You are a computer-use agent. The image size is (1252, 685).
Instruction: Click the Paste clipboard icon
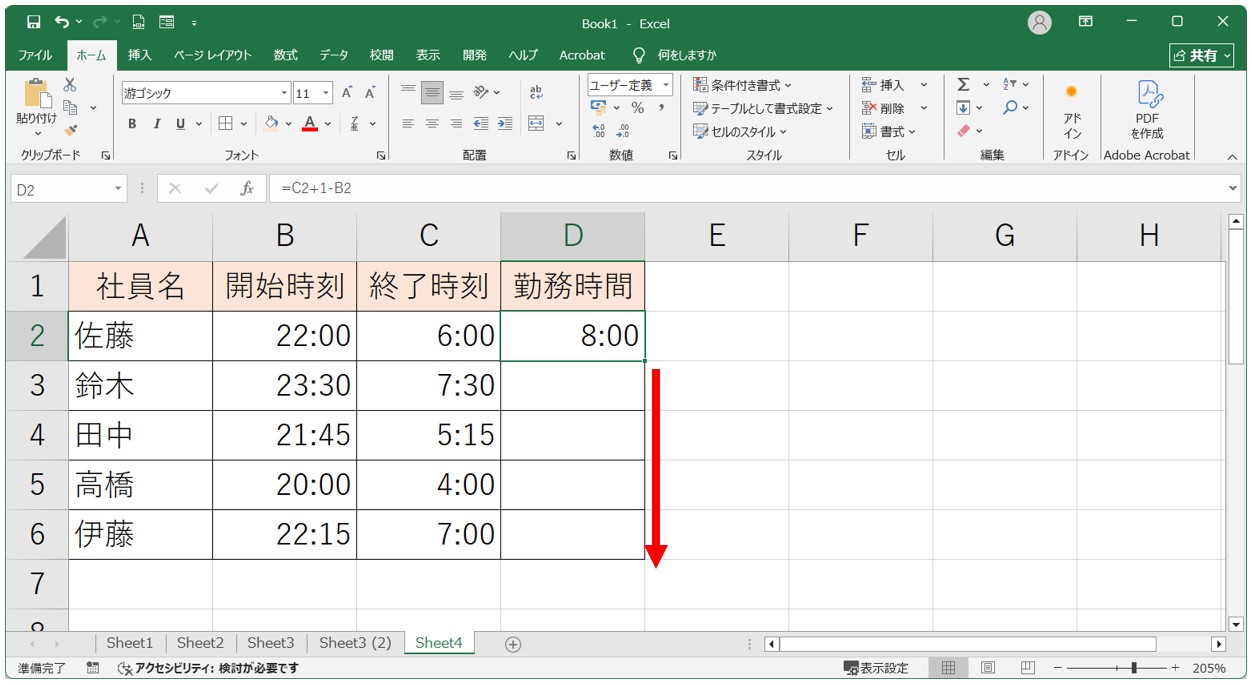[37, 94]
